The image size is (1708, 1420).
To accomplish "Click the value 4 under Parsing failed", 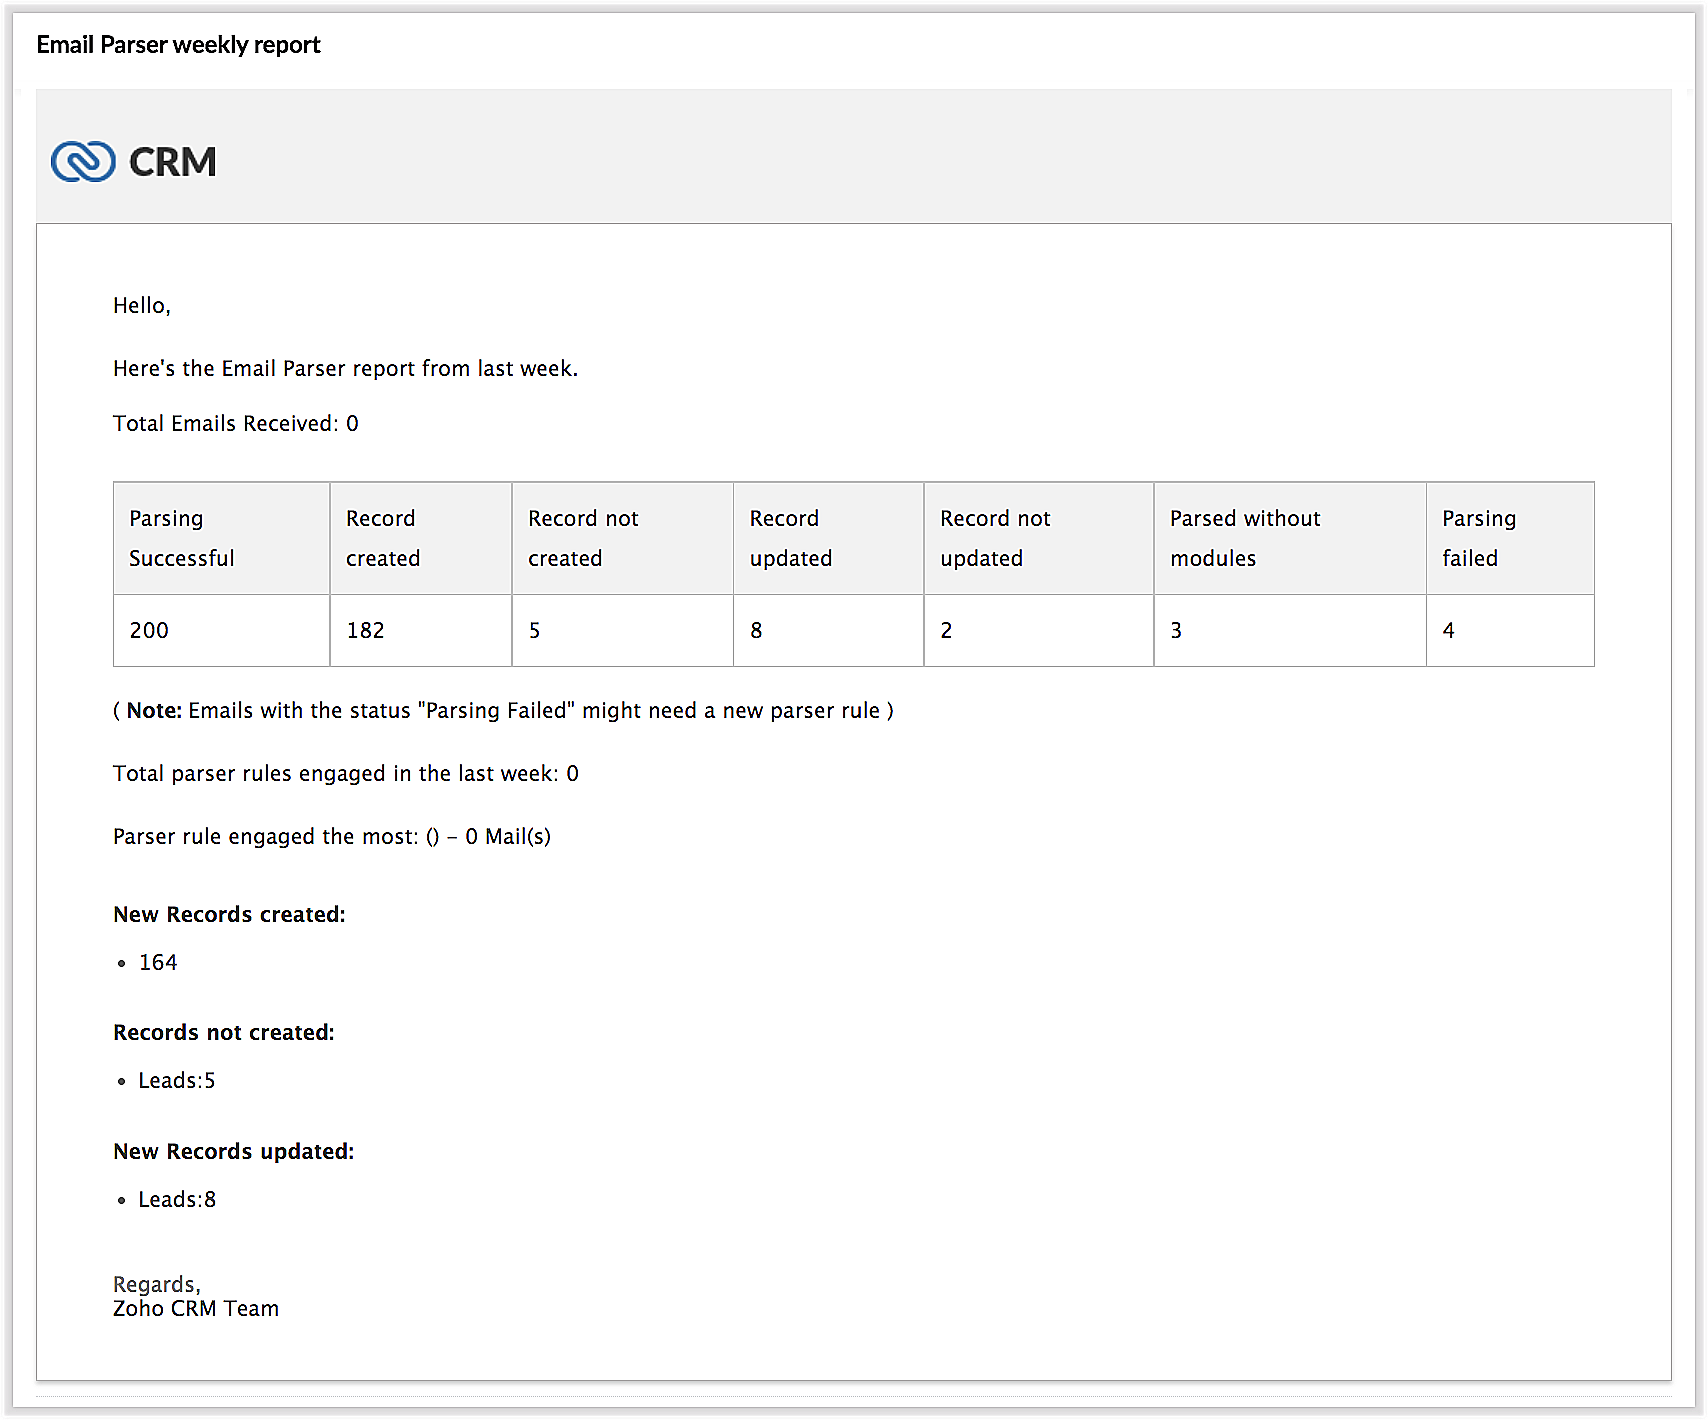I will coord(1448,630).
